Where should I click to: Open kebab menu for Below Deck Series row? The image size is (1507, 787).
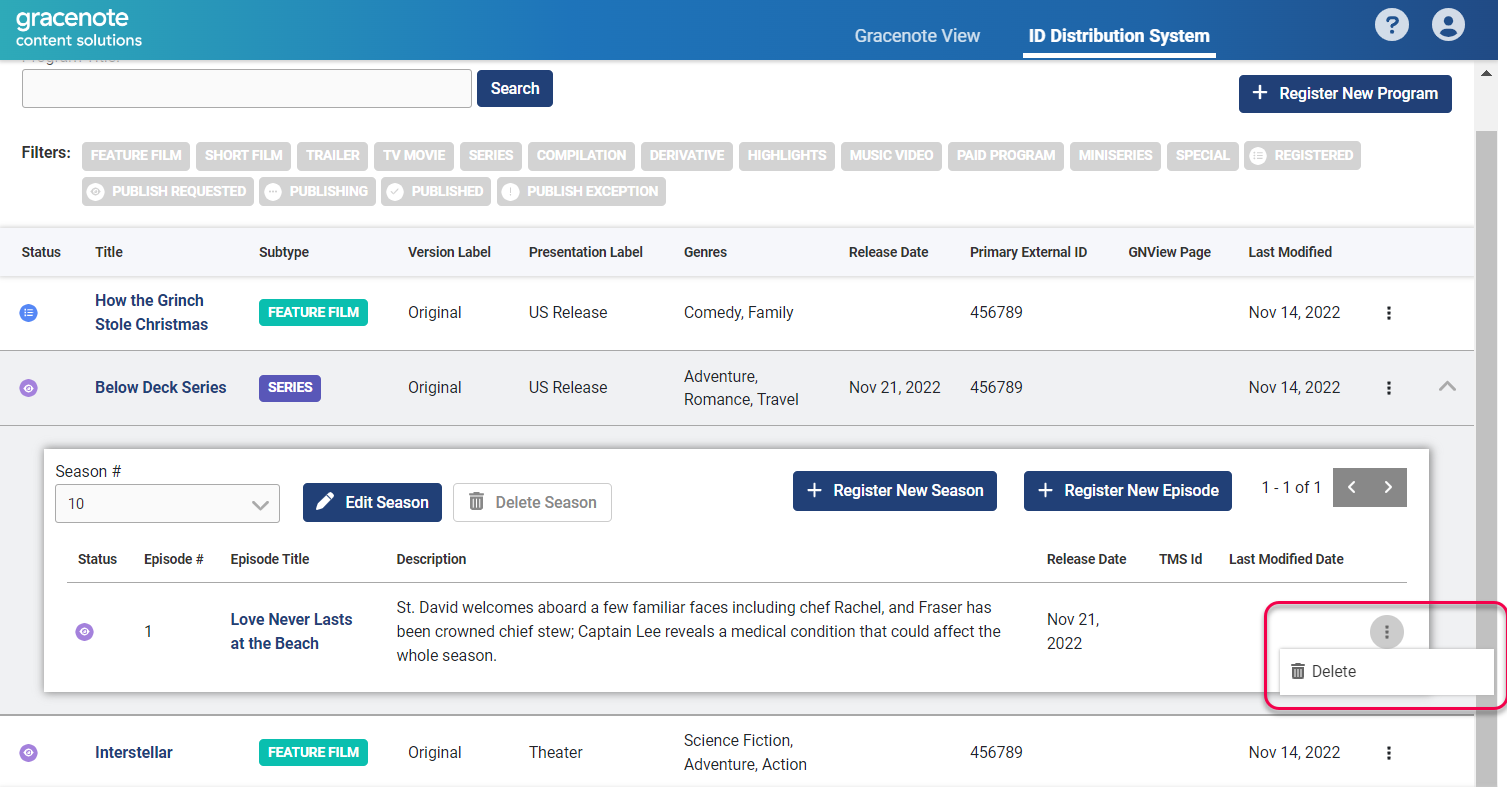pyautogui.click(x=1388, y=388)
